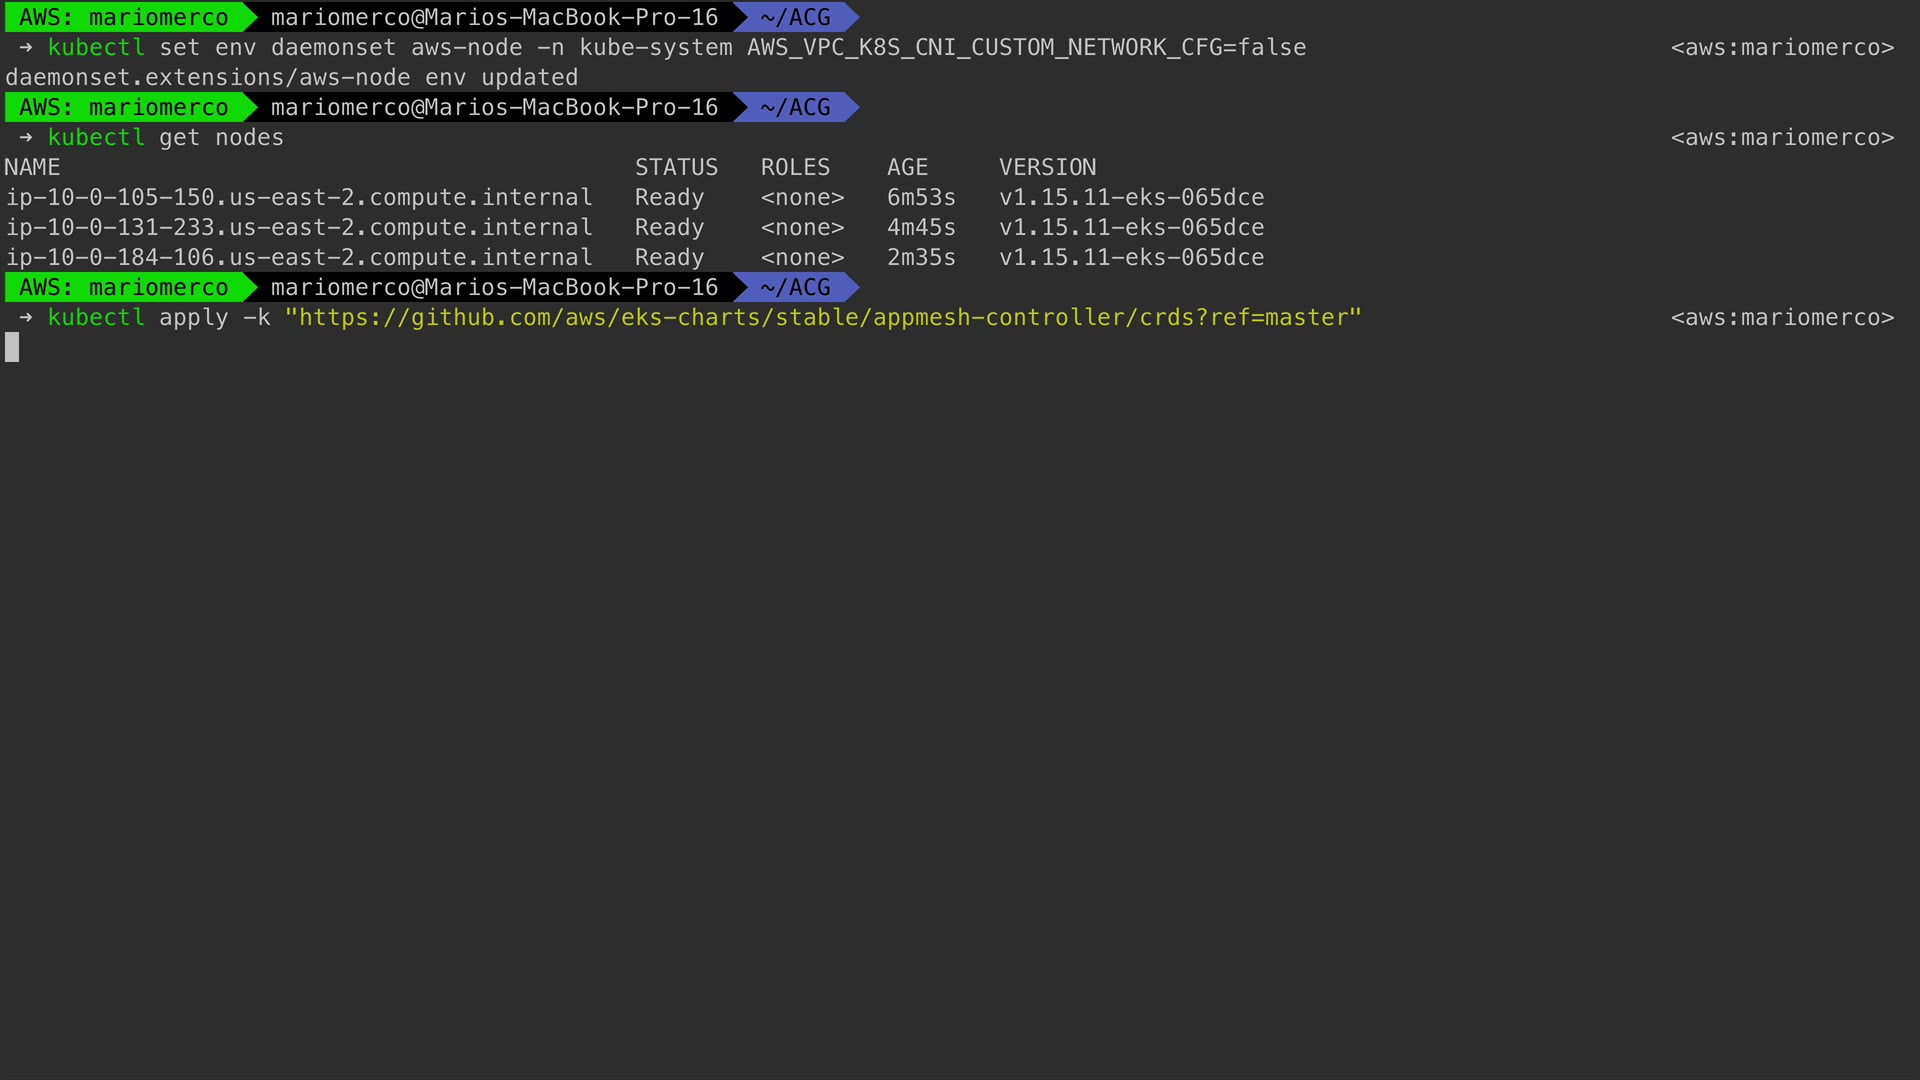Click the github eks-charts URL in the command
1920x1080 pixels.
tap(822, 318)
